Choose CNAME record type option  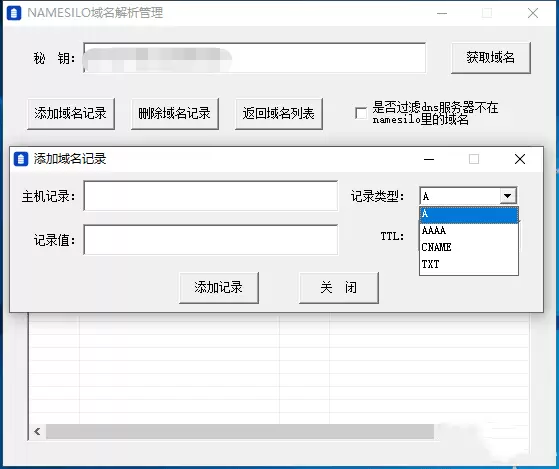pyautogui.click(x=469, y=247)
